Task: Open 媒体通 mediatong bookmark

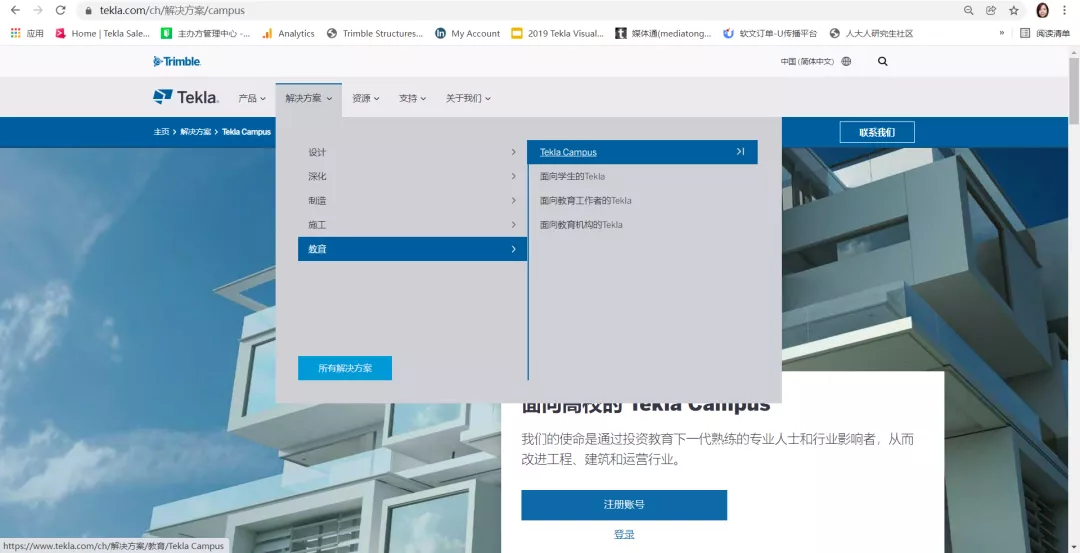Action: point(663,33)
